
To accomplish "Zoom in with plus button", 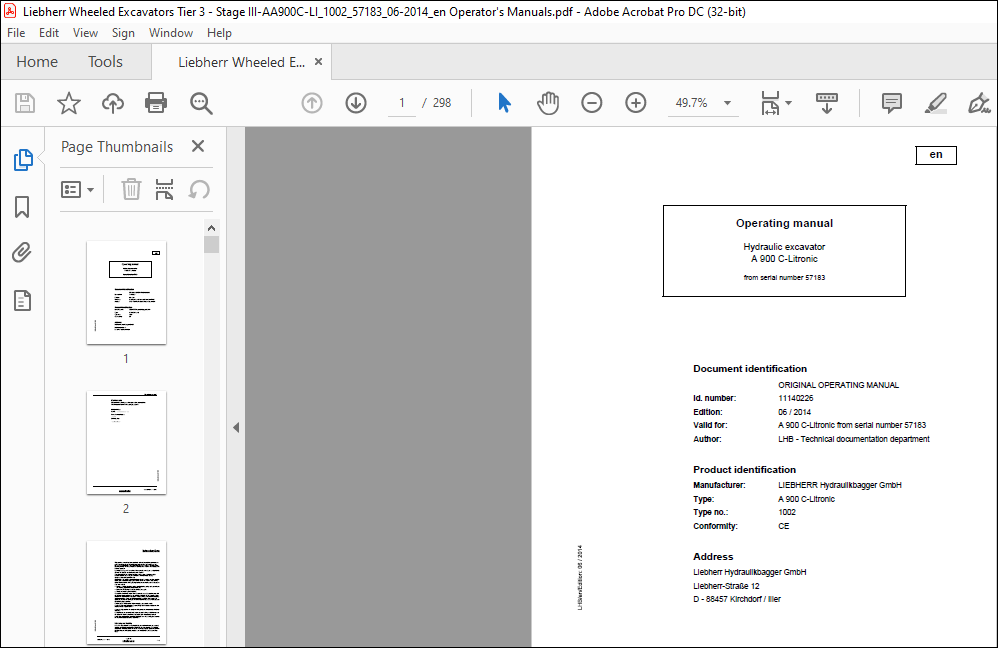I will 635,102.
